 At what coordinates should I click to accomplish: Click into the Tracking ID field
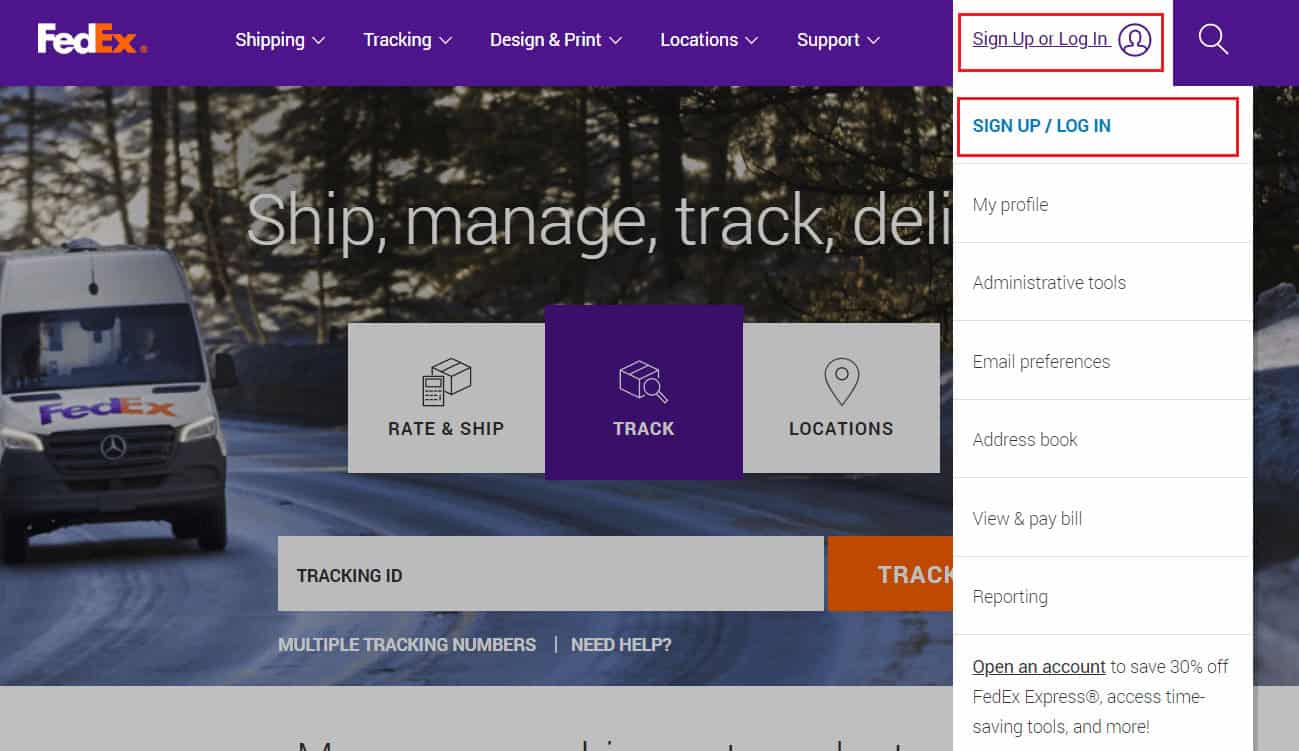click(551, 574)
